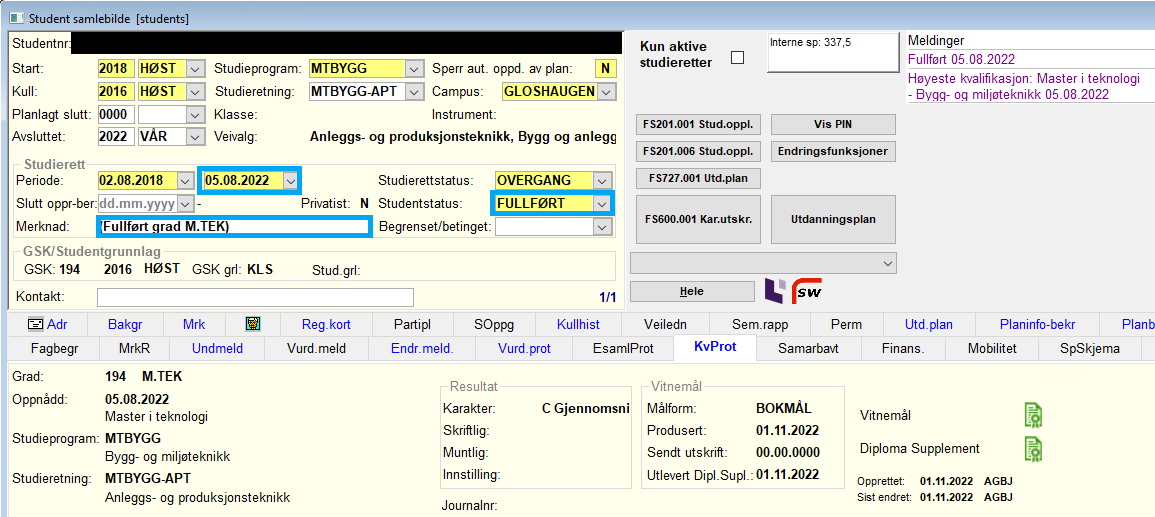Open the Partipl tab
Viewport: 1155px width, 517px height.
point(412,324)
